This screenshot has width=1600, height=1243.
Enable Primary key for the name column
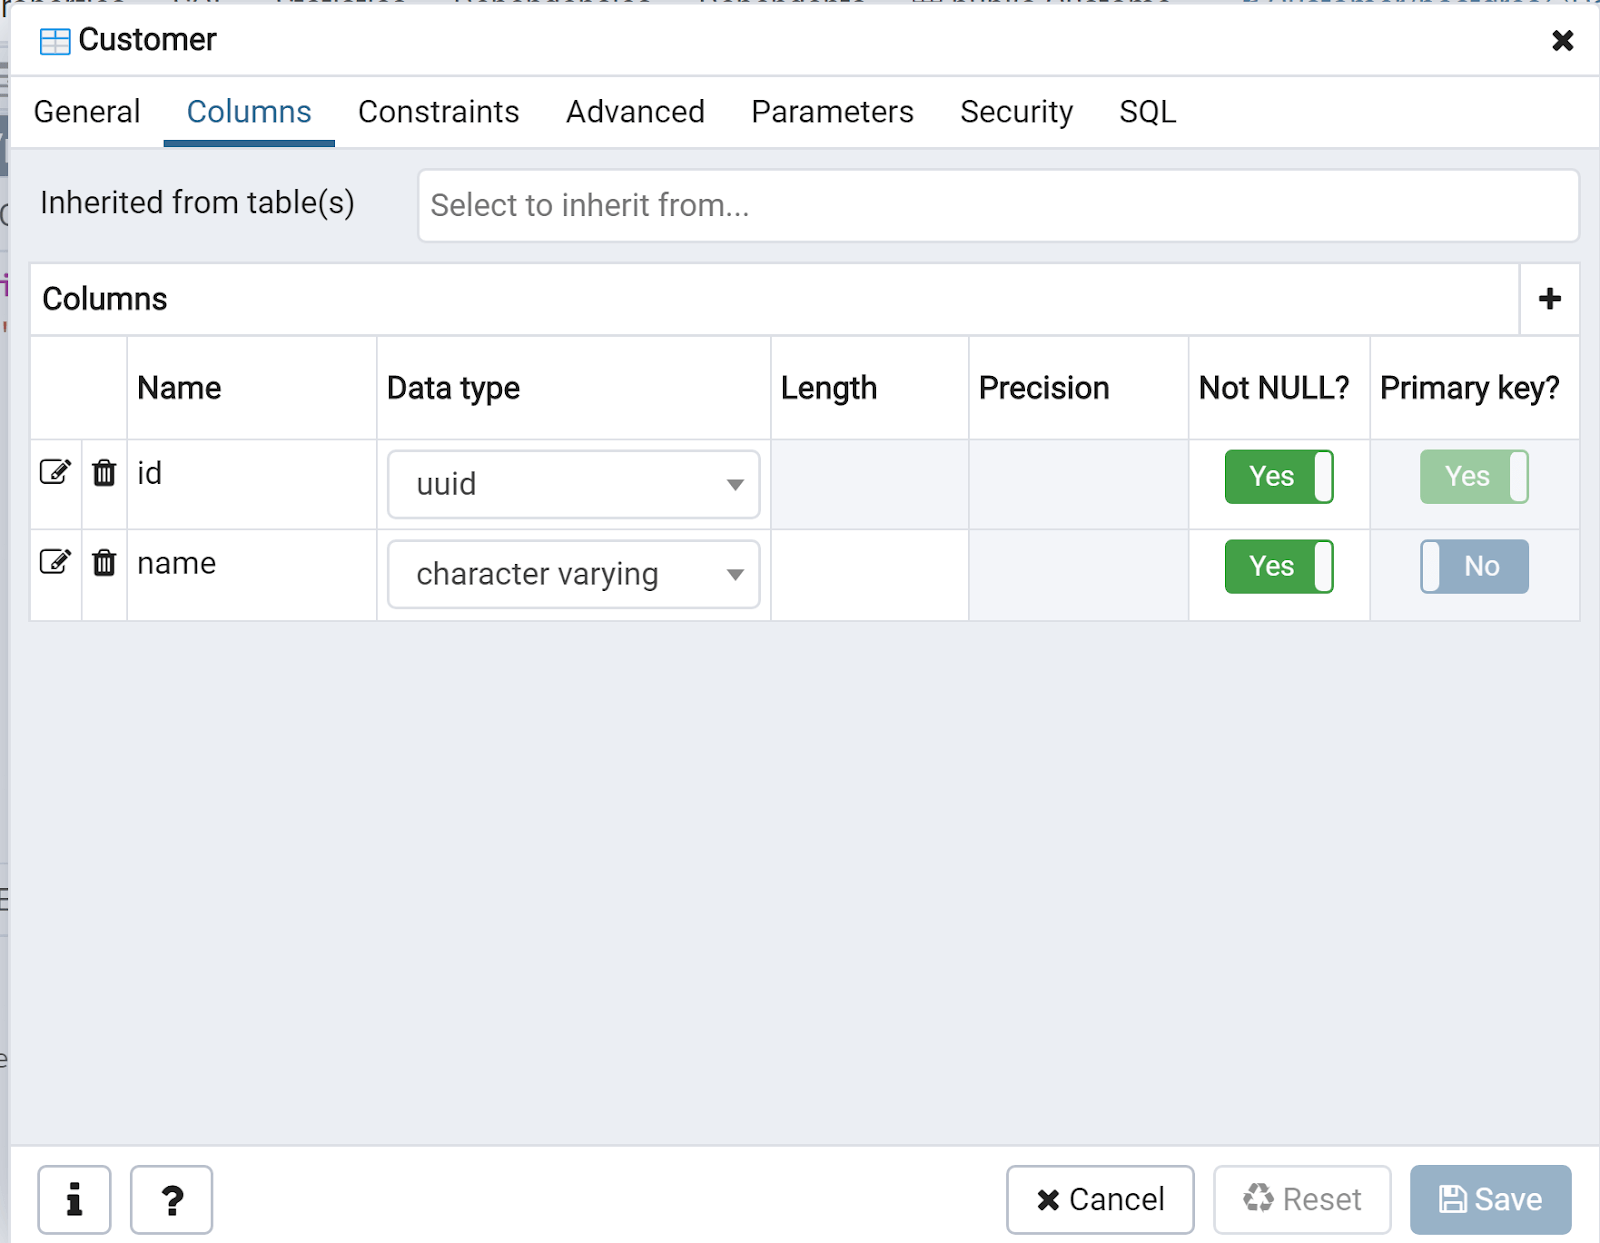tap(1474, 566)
